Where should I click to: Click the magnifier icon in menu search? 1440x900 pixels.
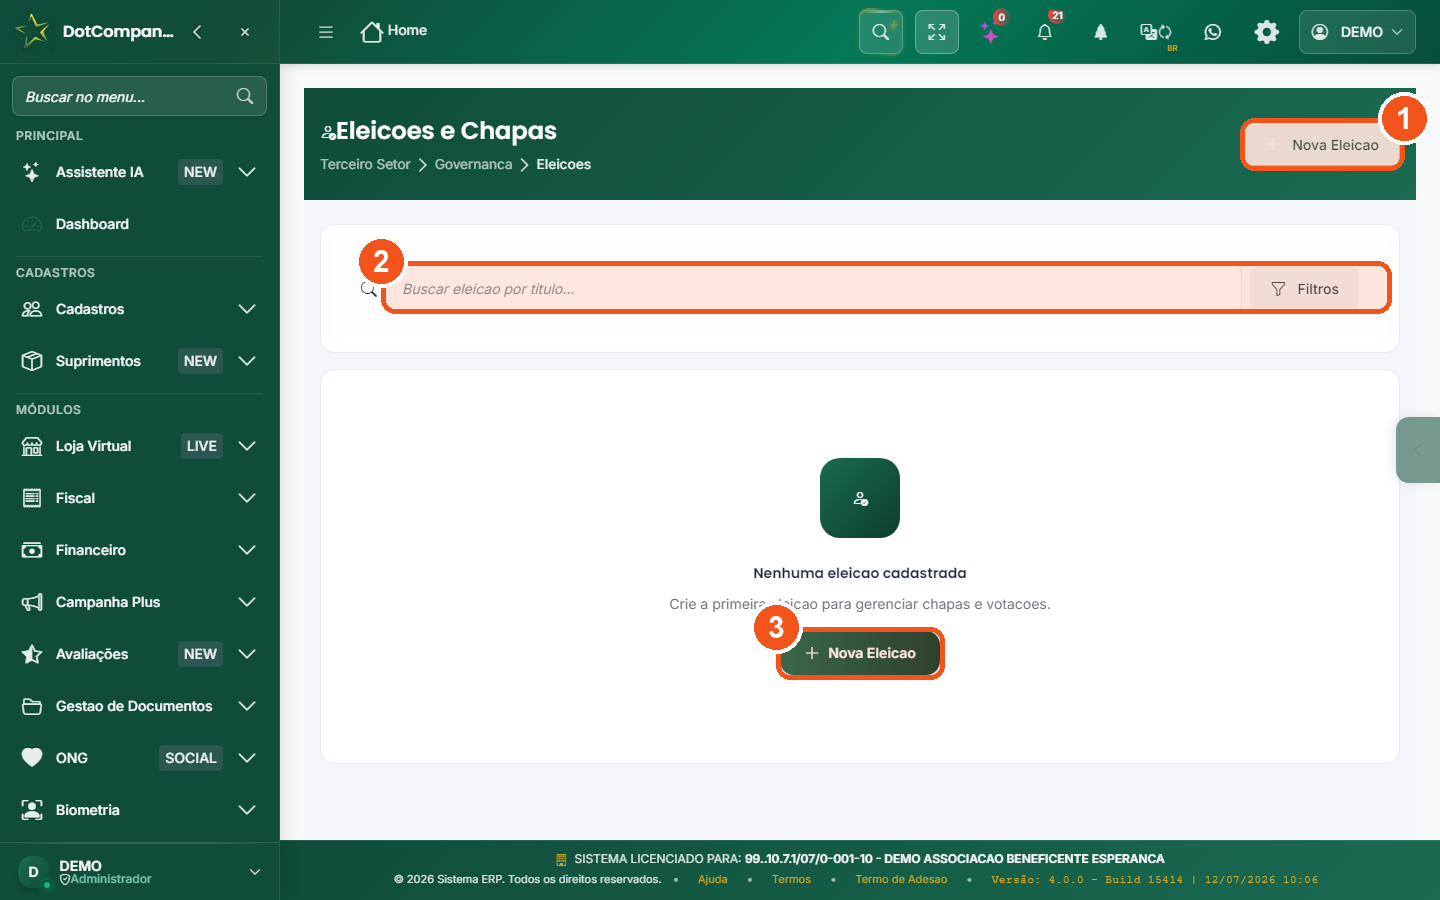[245, 96]
